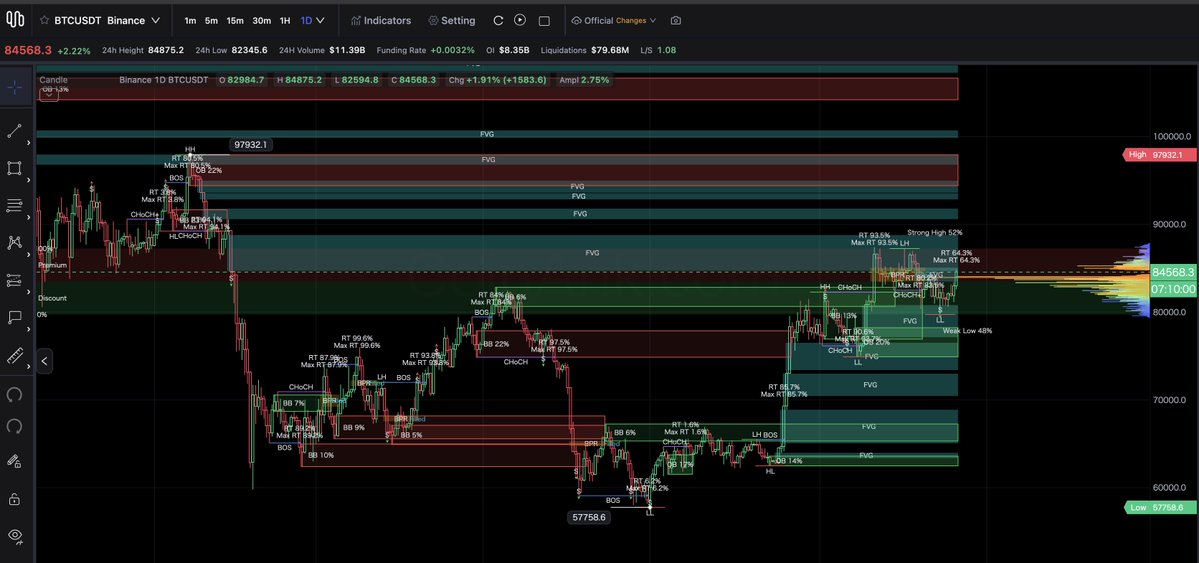Switch to the 30m timeframe
Screen dimensions: 1199x563
coord(262,21)
